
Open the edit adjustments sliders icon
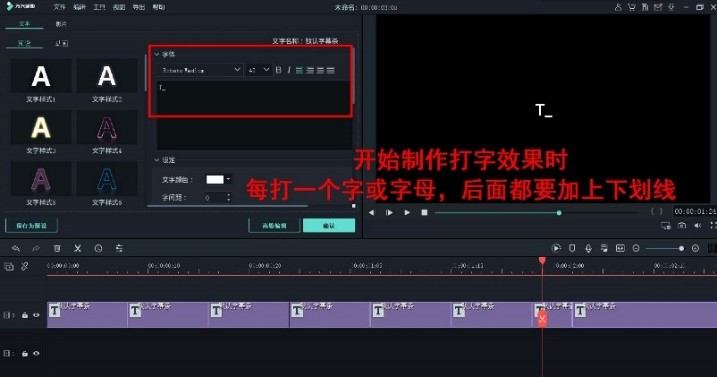[x=119, y=248]
